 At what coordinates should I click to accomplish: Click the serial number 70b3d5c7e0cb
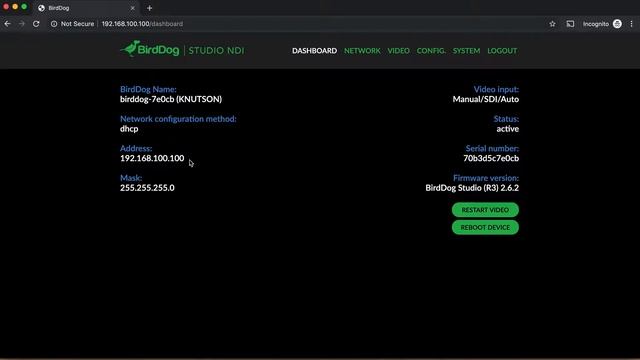[x=491, y=158]
